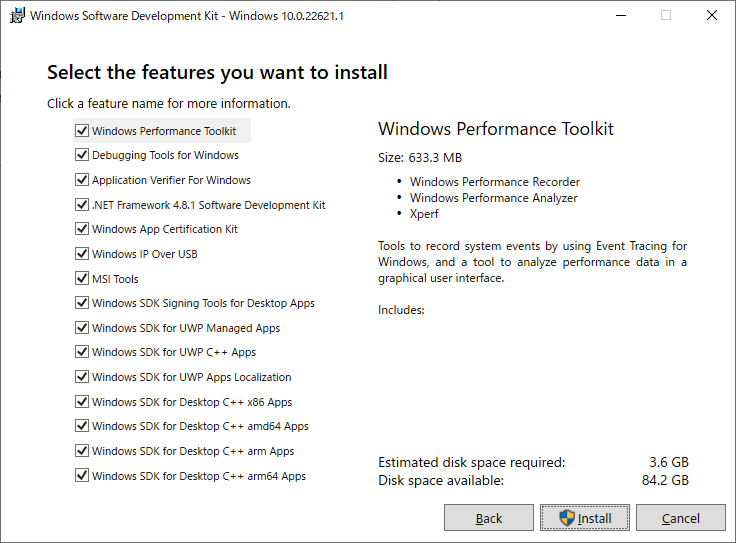
Task: Click the Windows Performance Toolkit details heading
Action: (496, 129)
